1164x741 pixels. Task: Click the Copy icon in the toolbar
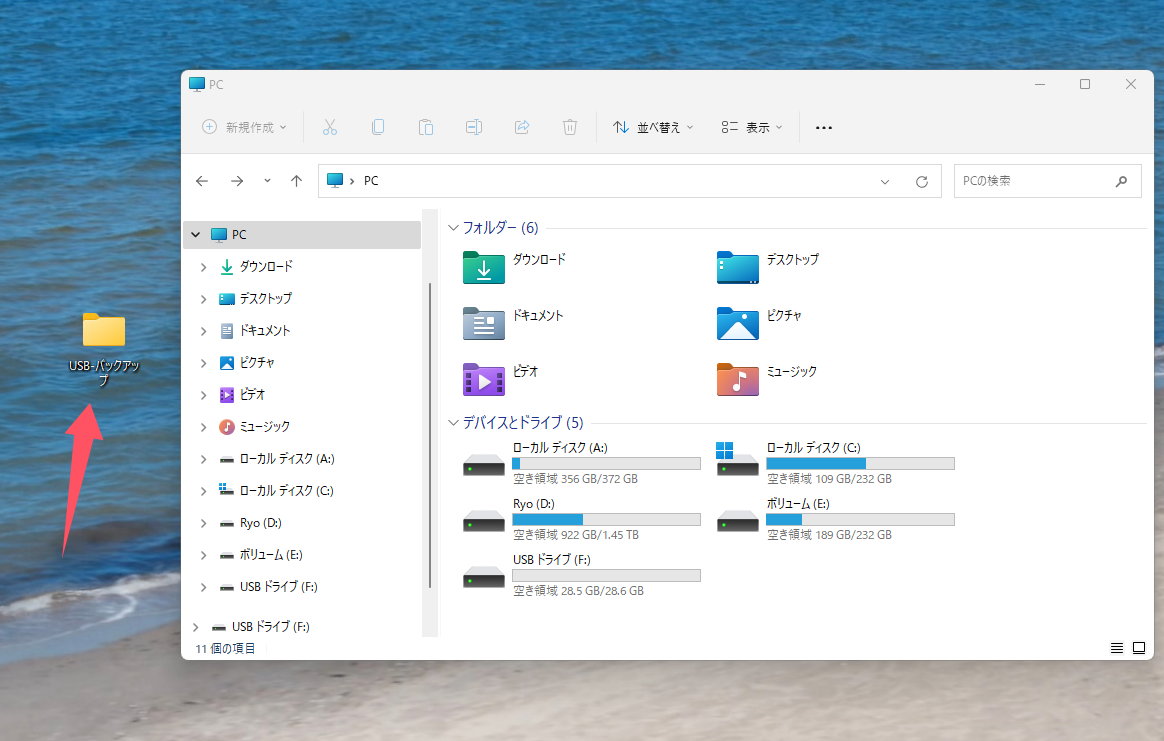377,127
